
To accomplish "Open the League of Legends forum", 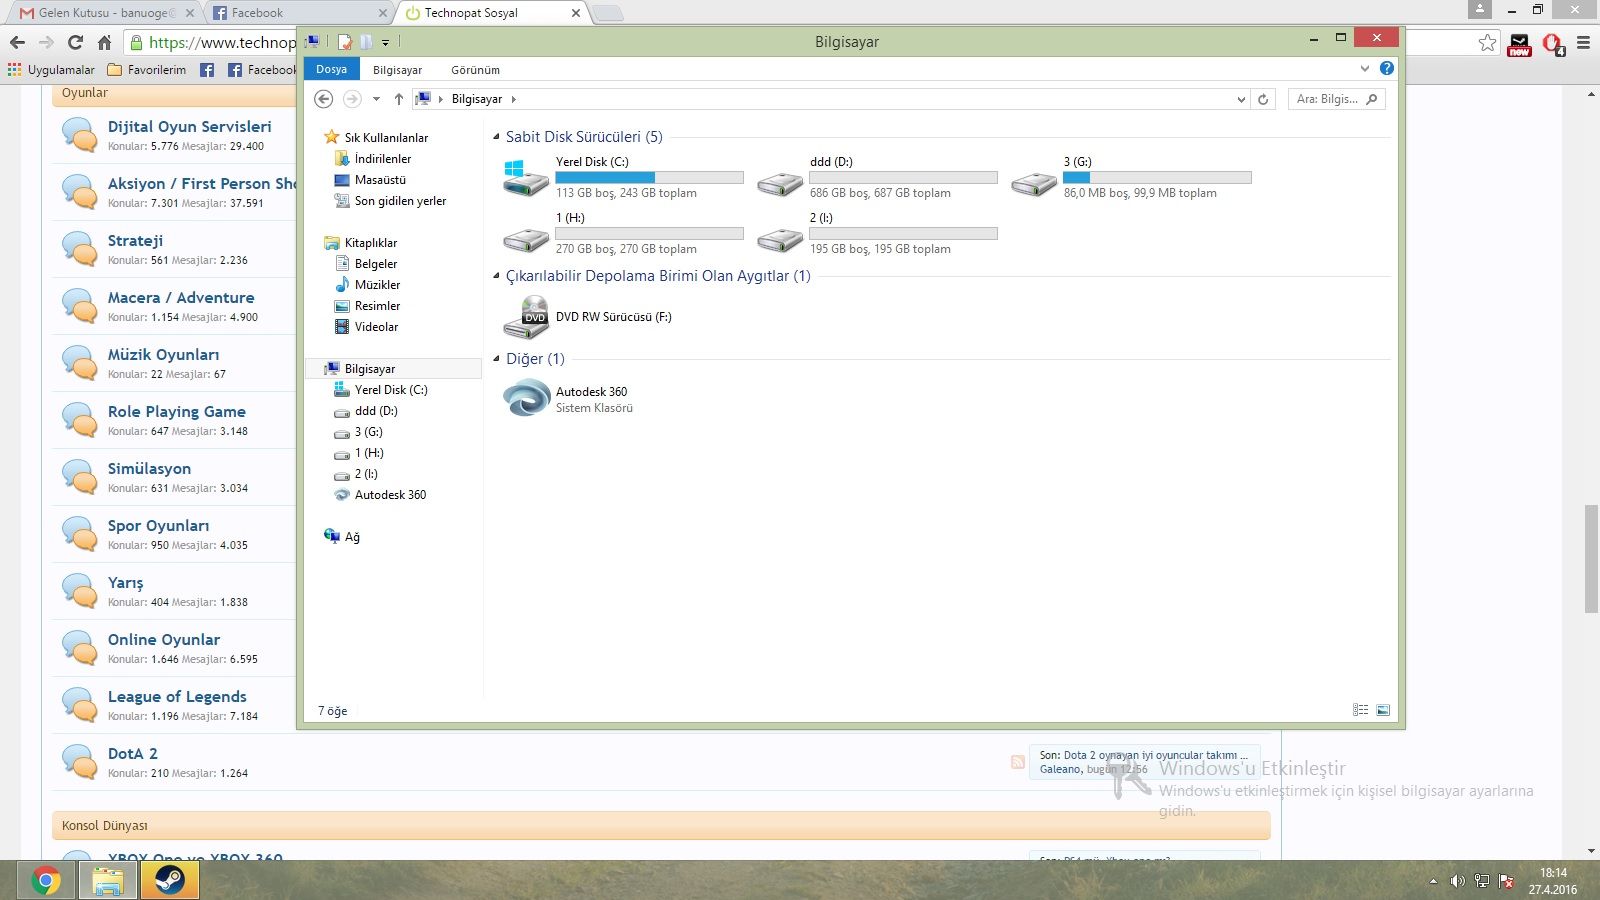I will point(177,697).
